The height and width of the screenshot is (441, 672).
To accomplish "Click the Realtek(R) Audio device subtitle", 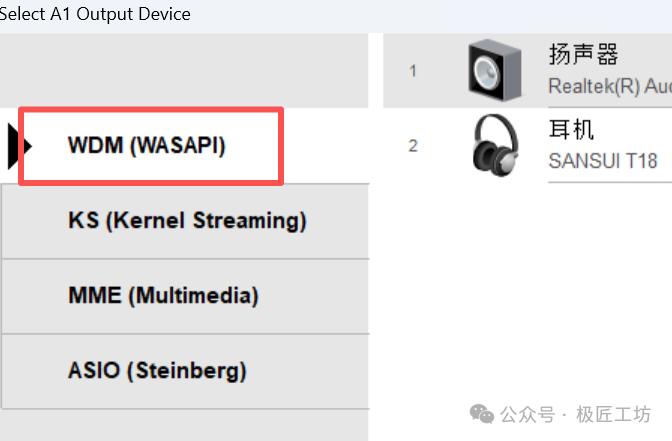I will [x=609, y=87].
